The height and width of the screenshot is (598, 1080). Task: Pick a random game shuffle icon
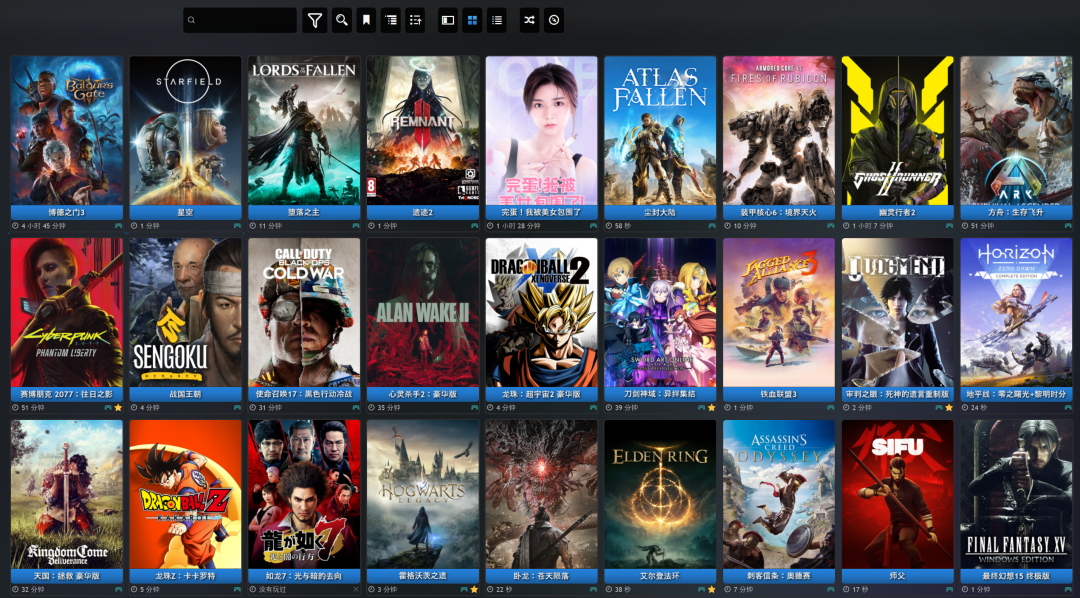pyautogui.click(x=529, y=20)
